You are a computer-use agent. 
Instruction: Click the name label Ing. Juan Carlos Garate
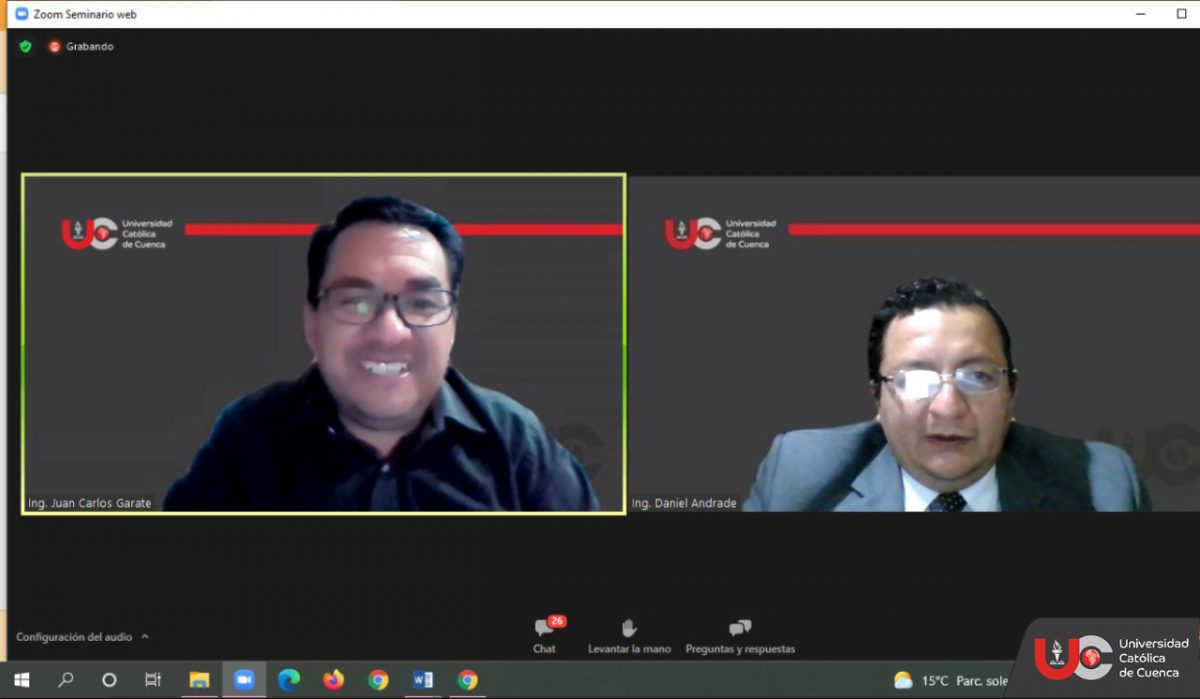[x=90, y=503]
